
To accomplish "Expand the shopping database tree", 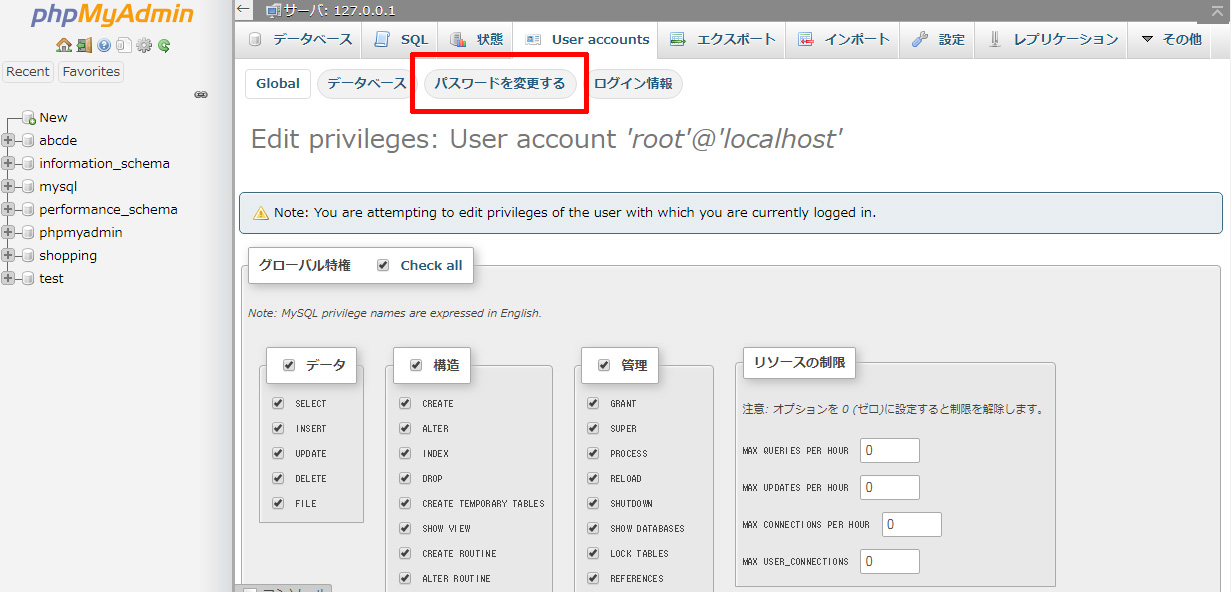I will (x=9, y=256).
